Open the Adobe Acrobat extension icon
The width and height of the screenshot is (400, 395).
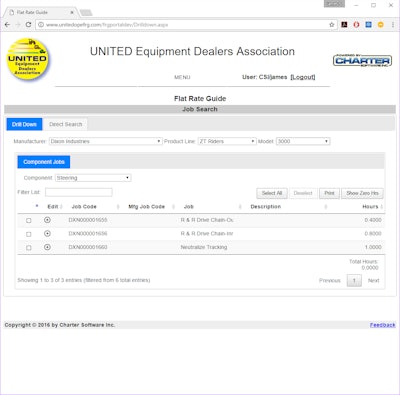pos(344,25)
